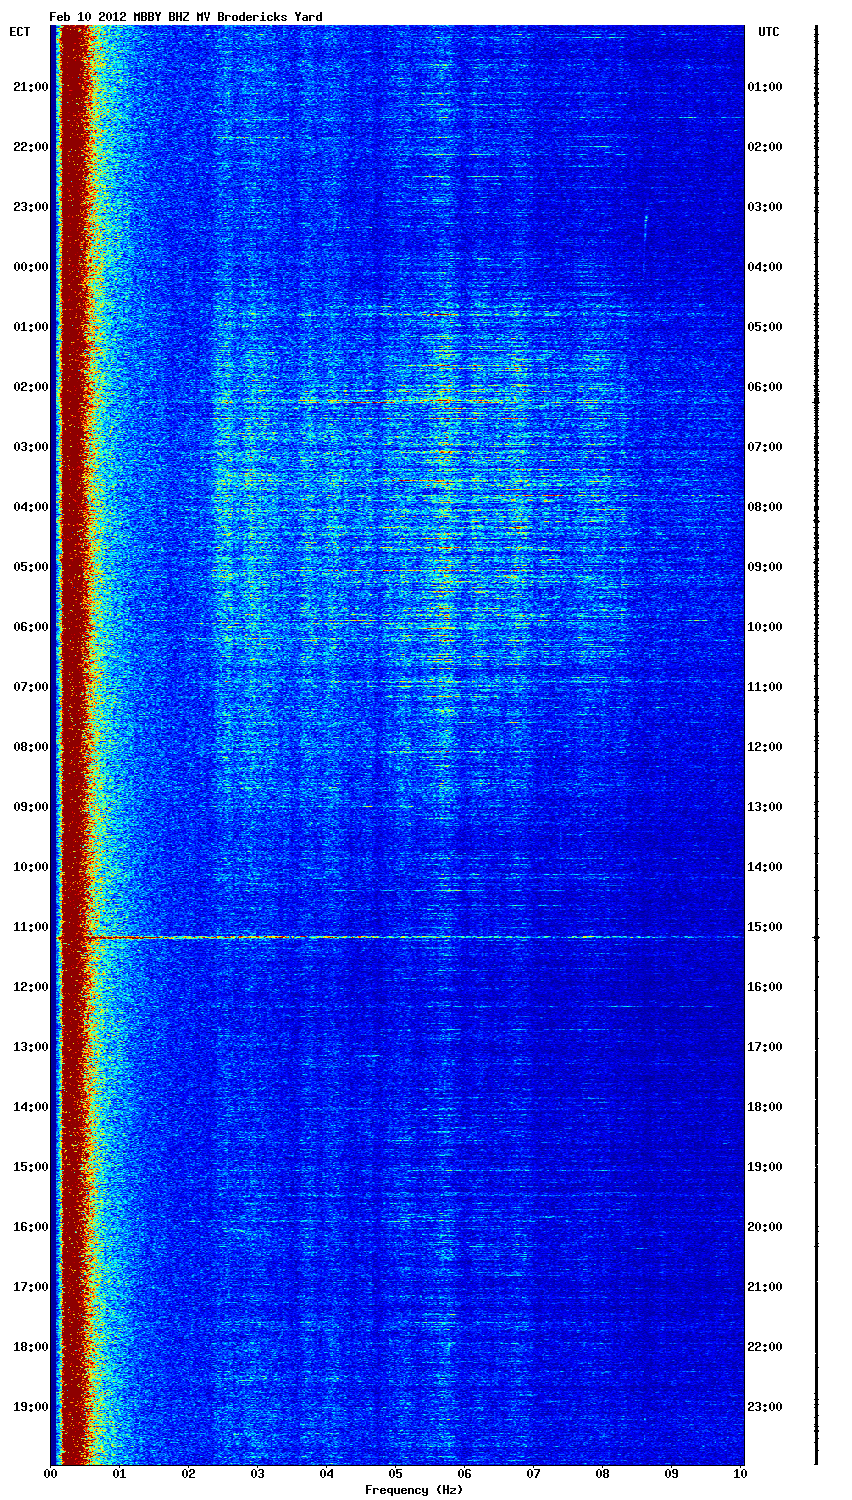This screenshot has height=1500, width=852.
Task: Select the ECT axis label '00:00'
Action: 30,267
